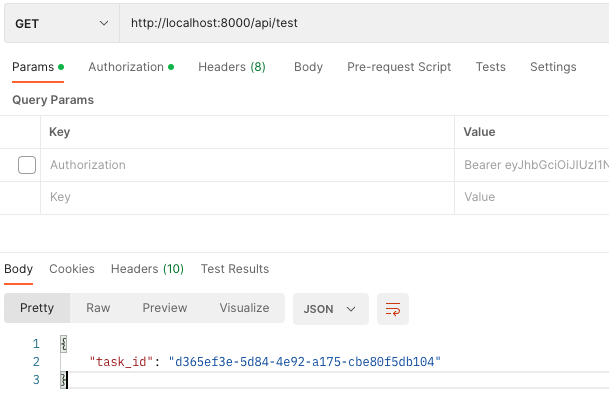Screen dimensions: 609x406
Task: Select the Pretty view button
Action: [37, 308]
